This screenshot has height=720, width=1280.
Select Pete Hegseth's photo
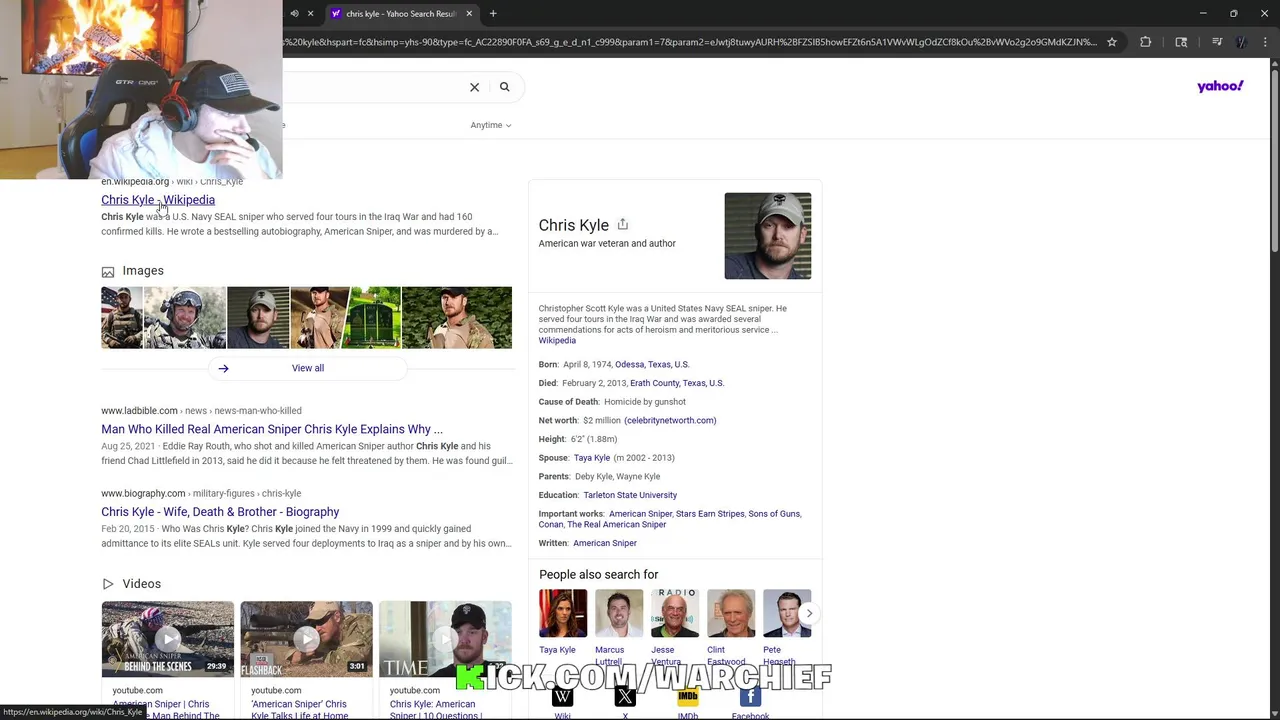787,613
